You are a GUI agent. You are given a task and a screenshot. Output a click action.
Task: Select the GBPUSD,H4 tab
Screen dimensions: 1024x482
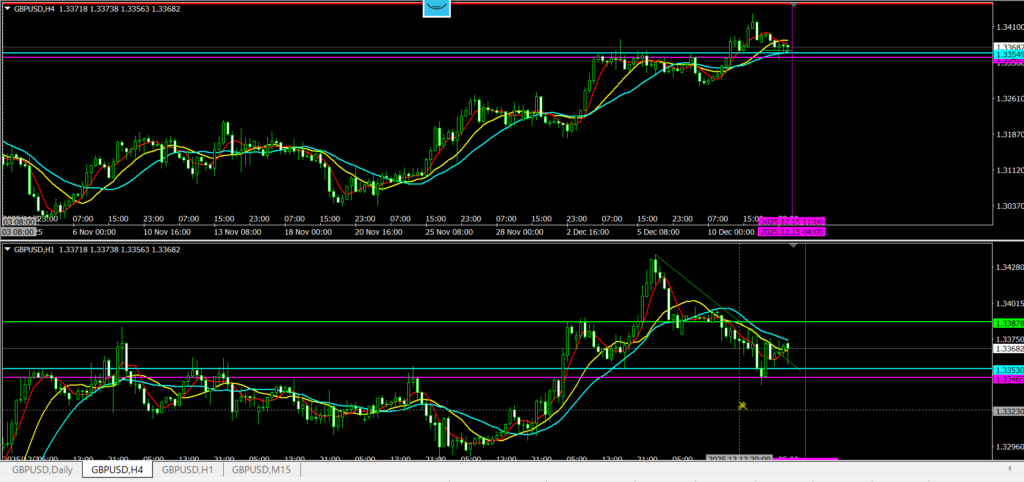click(116, 468)
